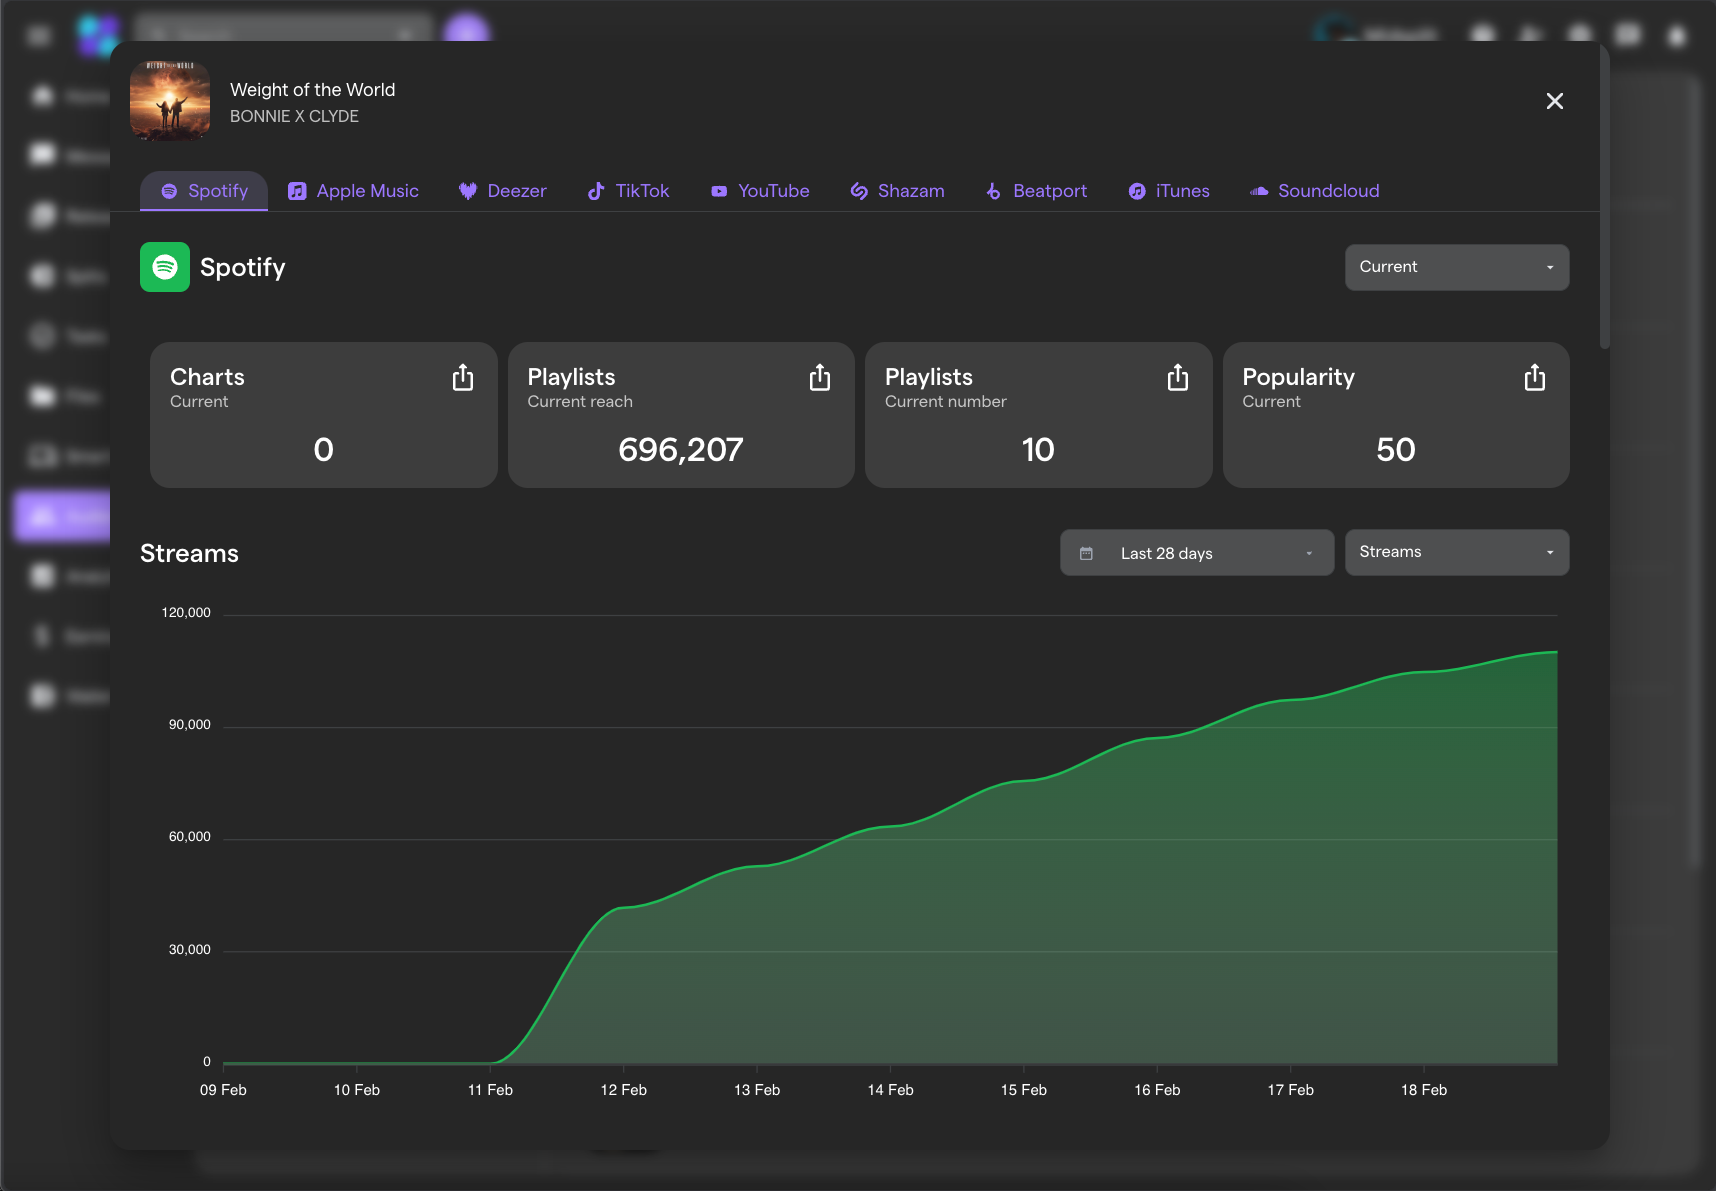Click the Playlists Current number value 10
This screenshot has width=1716, height=1191.
tap(1038, 450)
